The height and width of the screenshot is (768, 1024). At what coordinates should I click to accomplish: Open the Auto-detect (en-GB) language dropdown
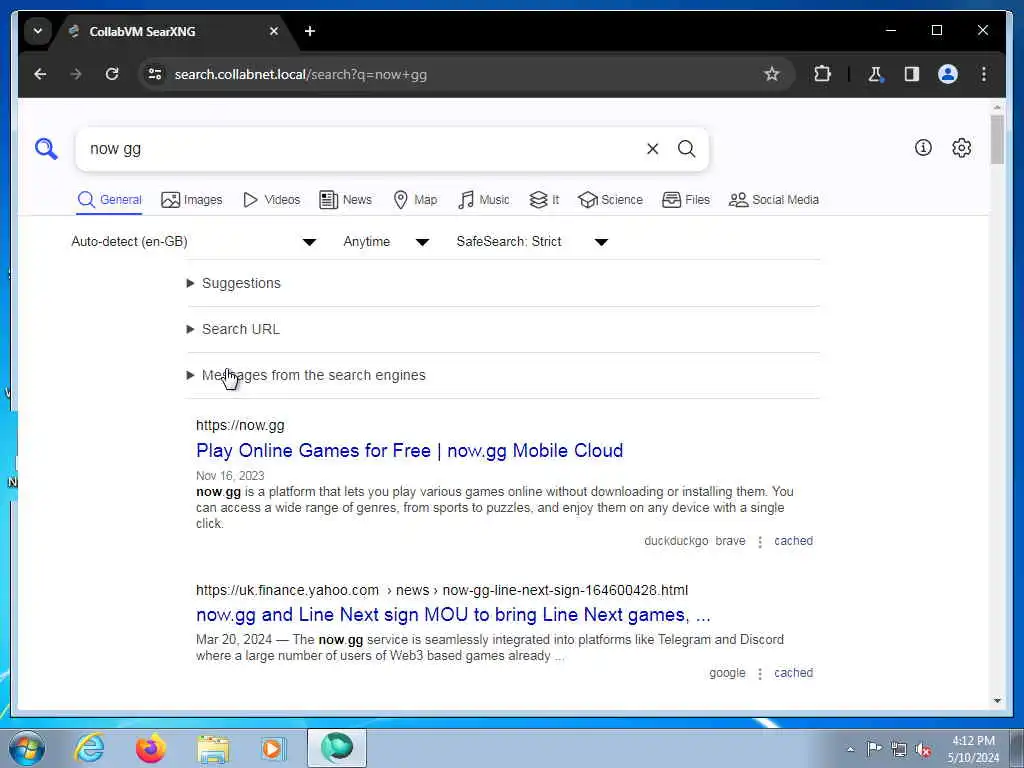pos(194,242)
